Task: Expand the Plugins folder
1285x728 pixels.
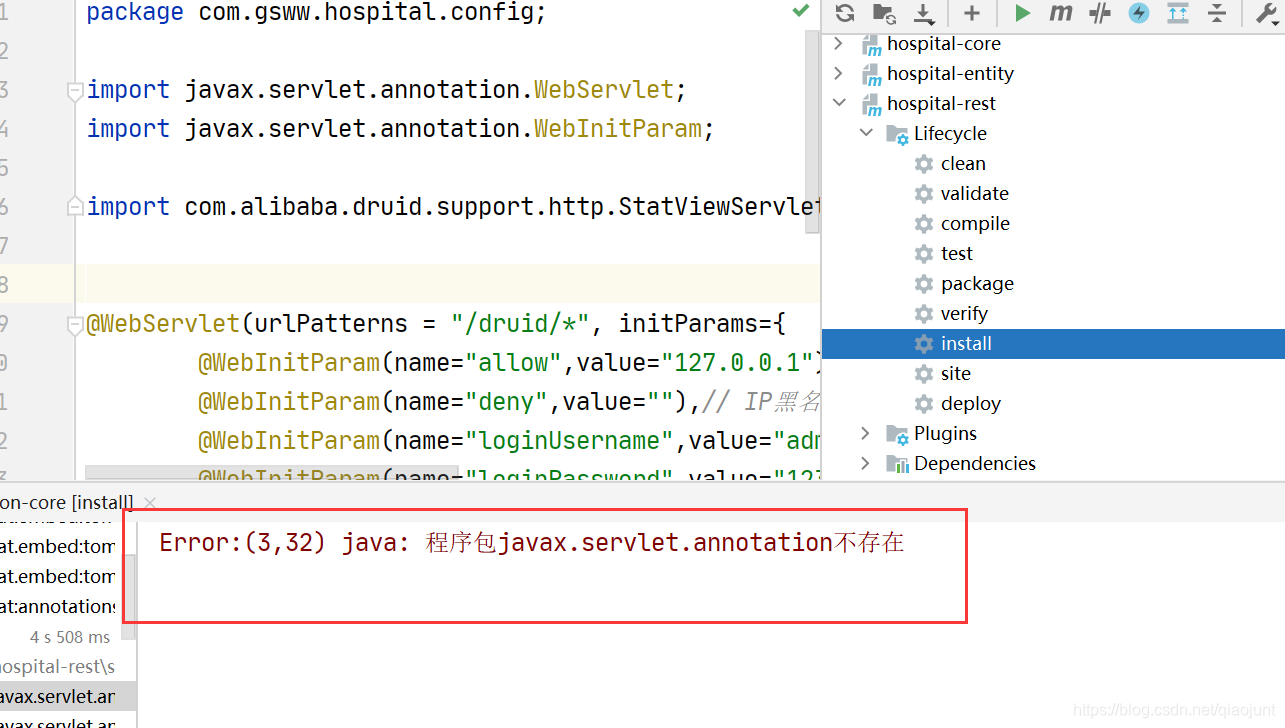Action: (x=866, y=433)
